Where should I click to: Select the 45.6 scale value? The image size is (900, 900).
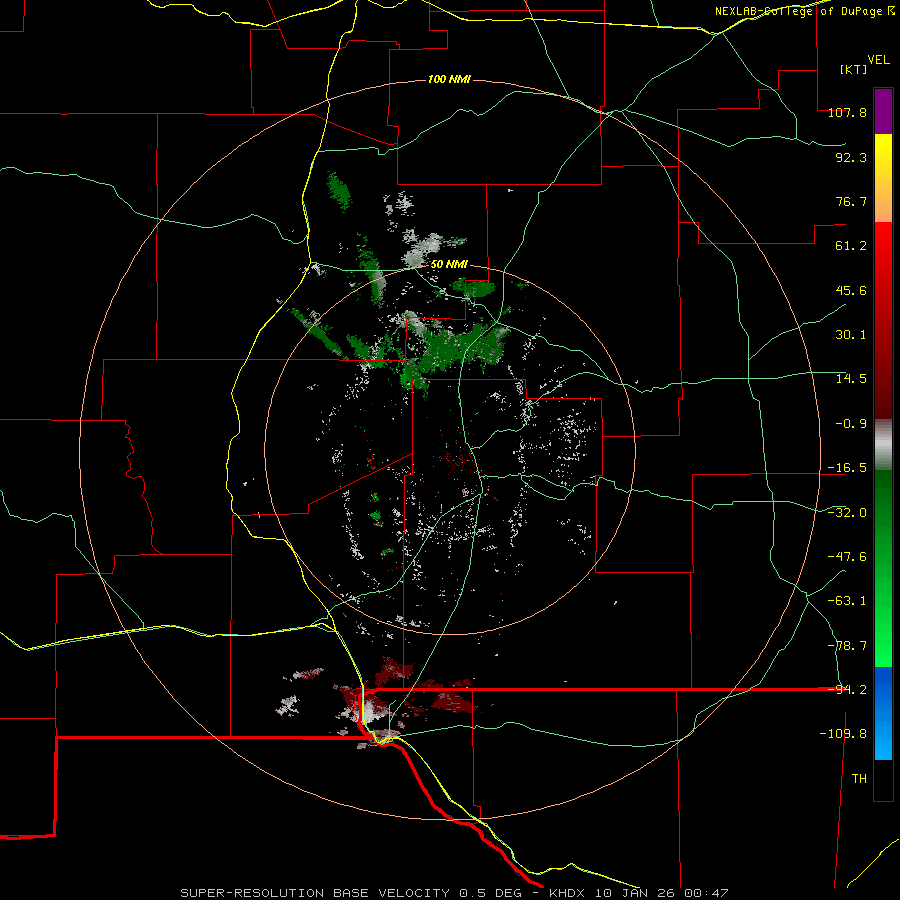click(x=851, y=290)
